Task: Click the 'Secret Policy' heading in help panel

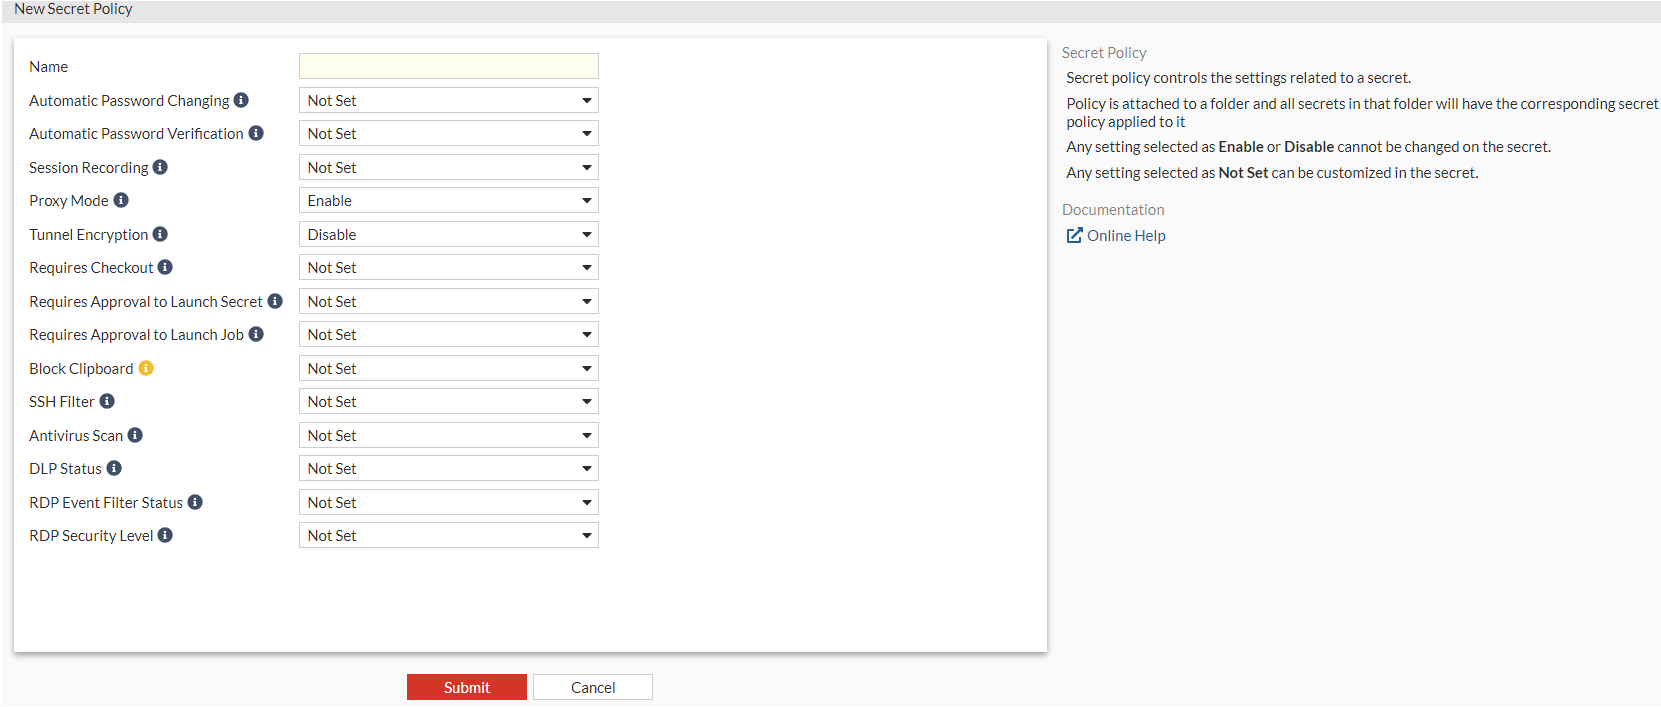Action: [1104, 52]
